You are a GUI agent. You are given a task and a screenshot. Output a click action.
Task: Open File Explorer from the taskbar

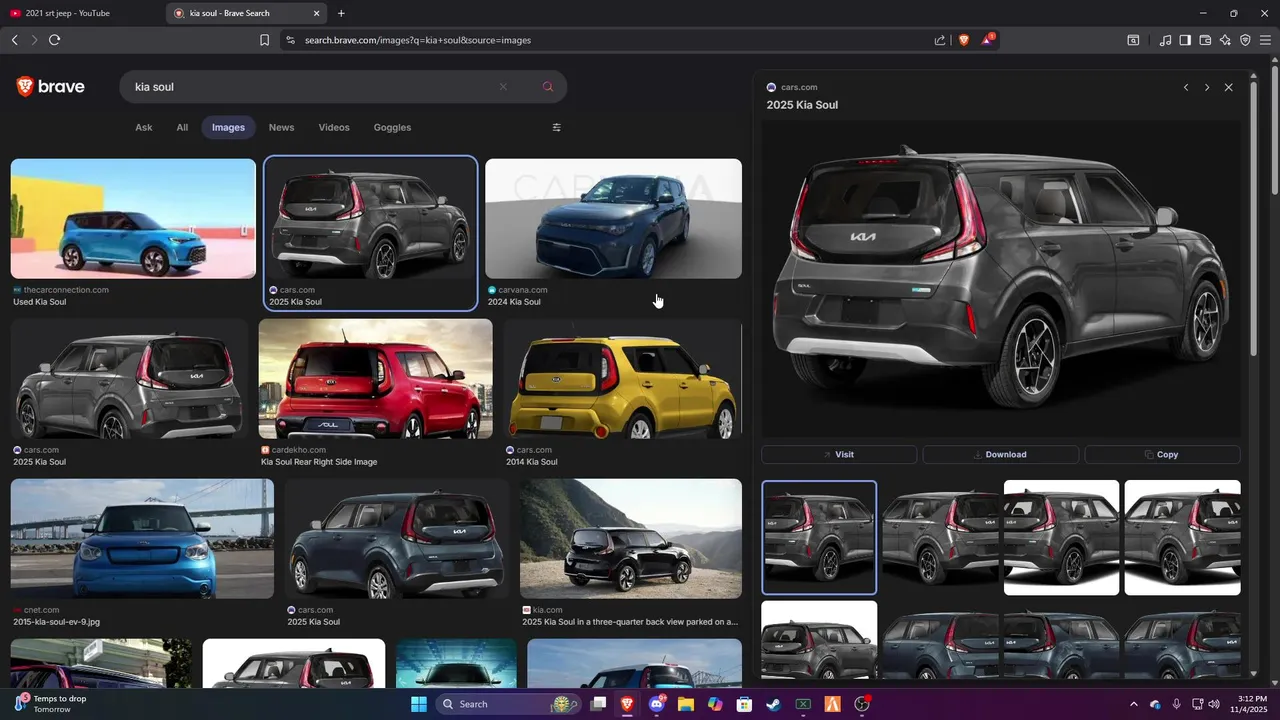coord(686,704)
